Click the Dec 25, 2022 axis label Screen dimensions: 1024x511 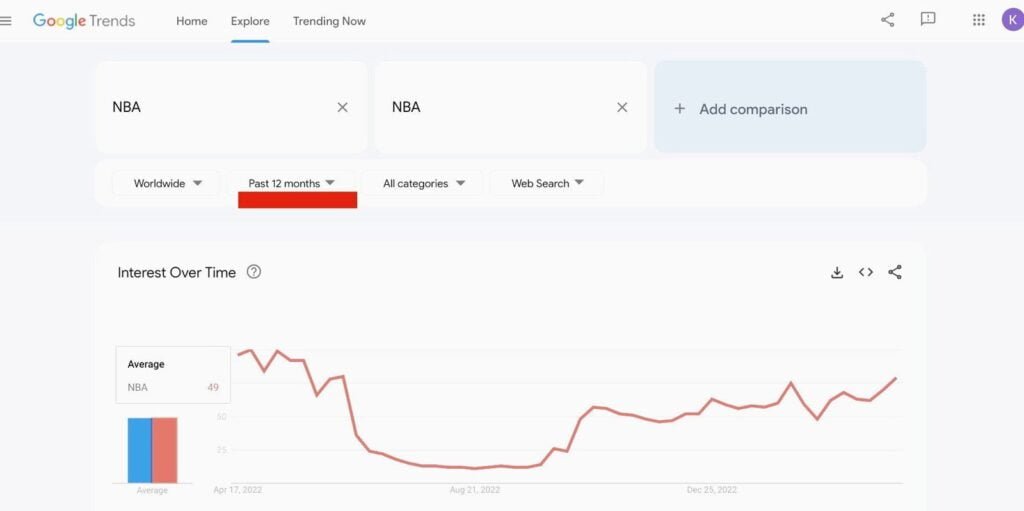pyautogui.click(x=712, y=489)
